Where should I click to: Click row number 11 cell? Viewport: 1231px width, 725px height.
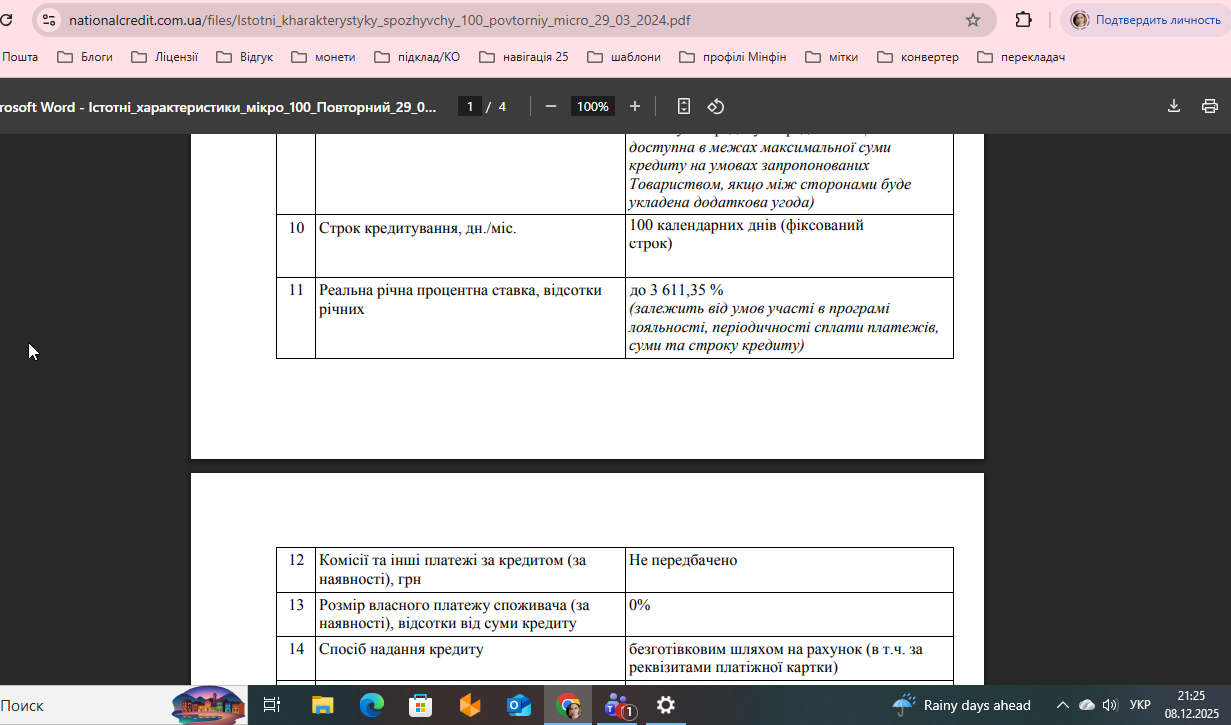pos(296,318)
